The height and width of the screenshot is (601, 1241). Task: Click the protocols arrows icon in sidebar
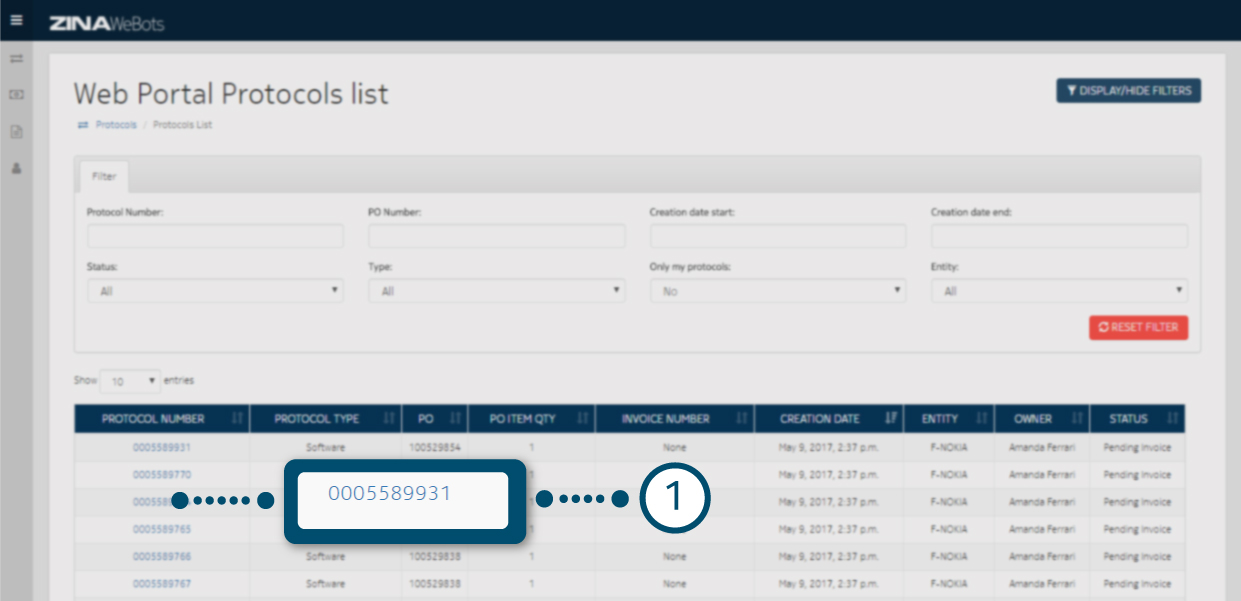pyautogui.click(x=16, y=59)
